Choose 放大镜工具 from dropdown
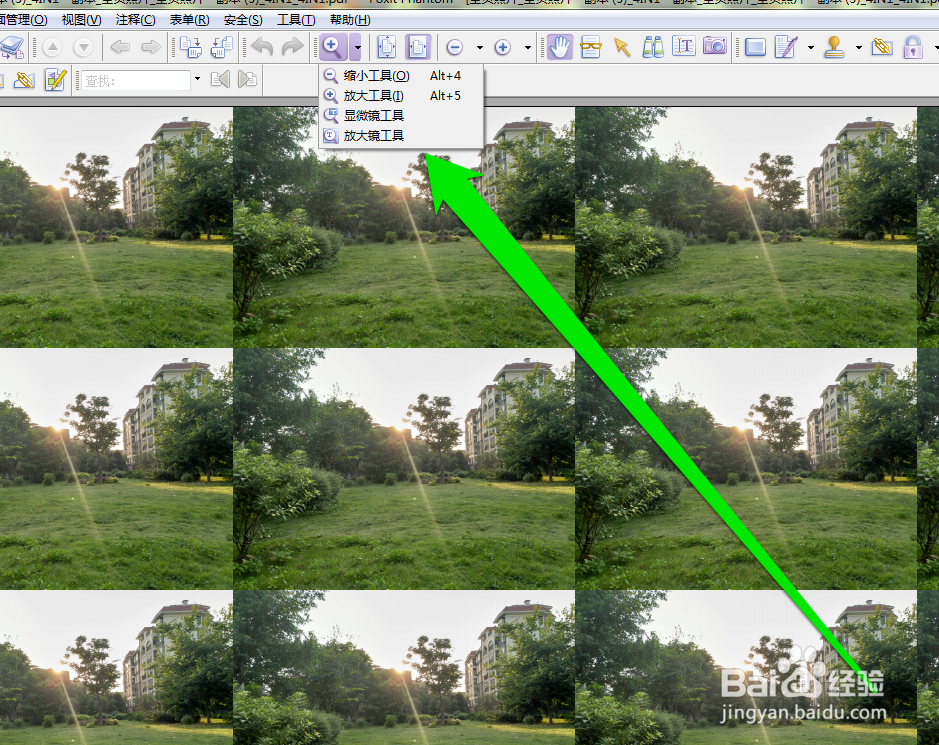The height and width of the screenshot is (745, 939). coord(401,135)
